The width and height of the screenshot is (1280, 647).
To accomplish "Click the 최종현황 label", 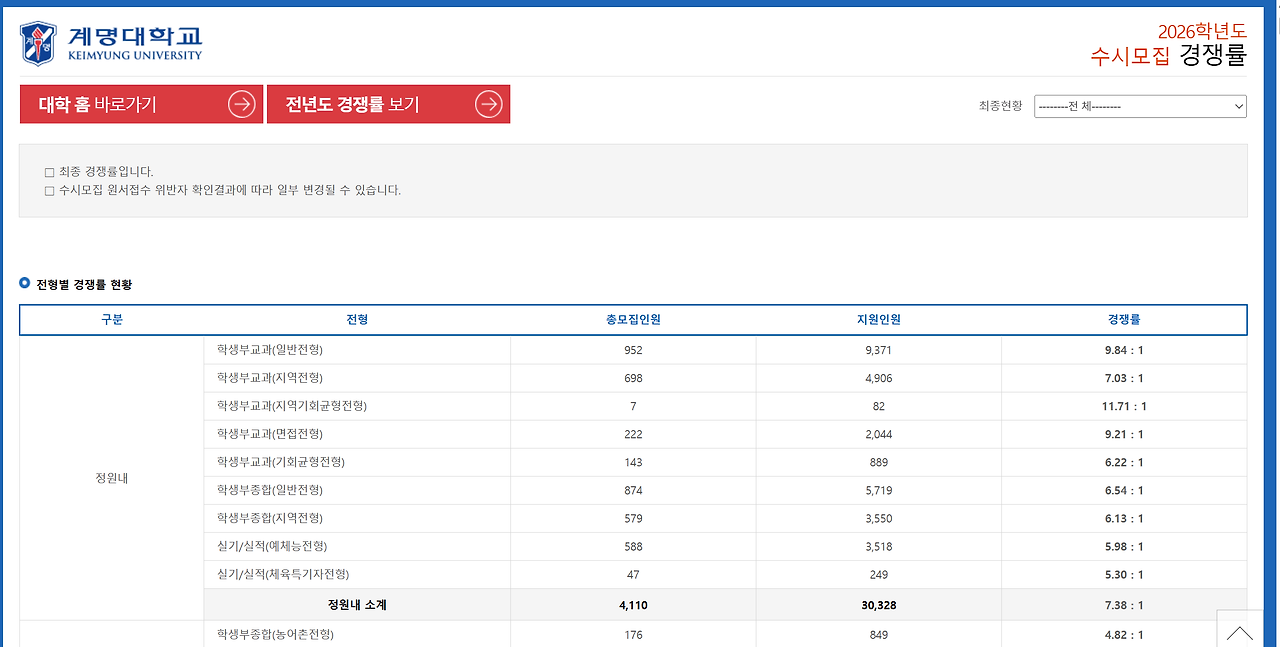I will click(1000, 106).
